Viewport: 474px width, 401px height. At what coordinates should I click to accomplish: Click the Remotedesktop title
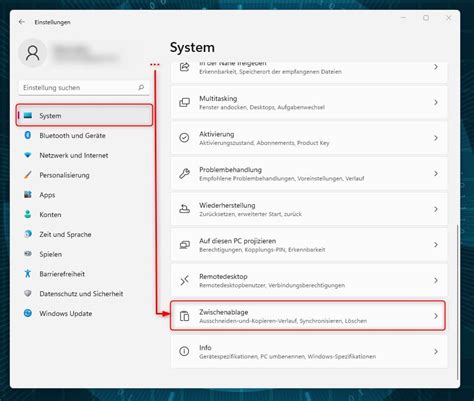coord(223,276)
